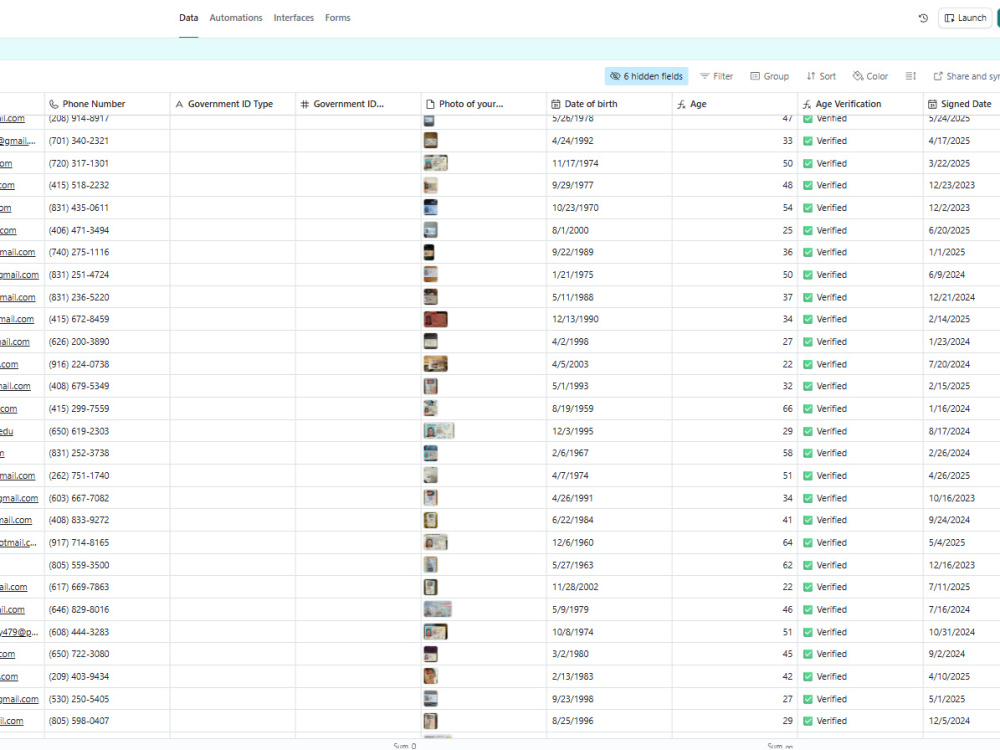Screen dimensions: 1000x750
Task: Click the formula icon in Age header
Action: pos(681,104)
